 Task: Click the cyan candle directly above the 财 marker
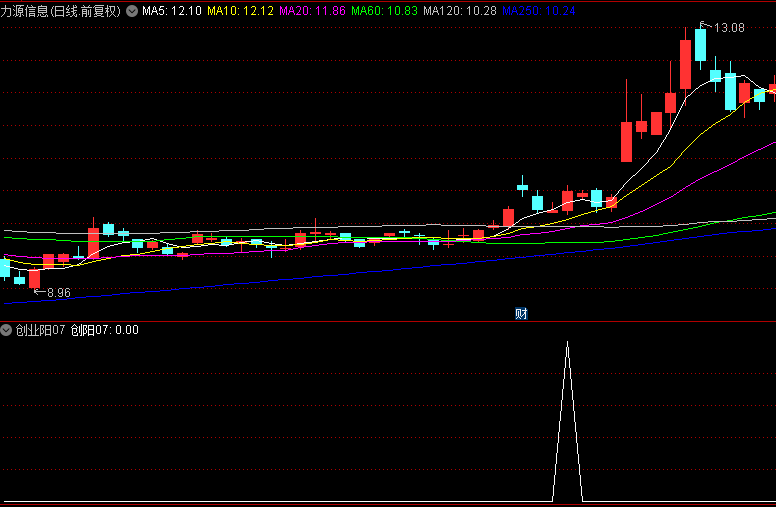tap(522, 186)
